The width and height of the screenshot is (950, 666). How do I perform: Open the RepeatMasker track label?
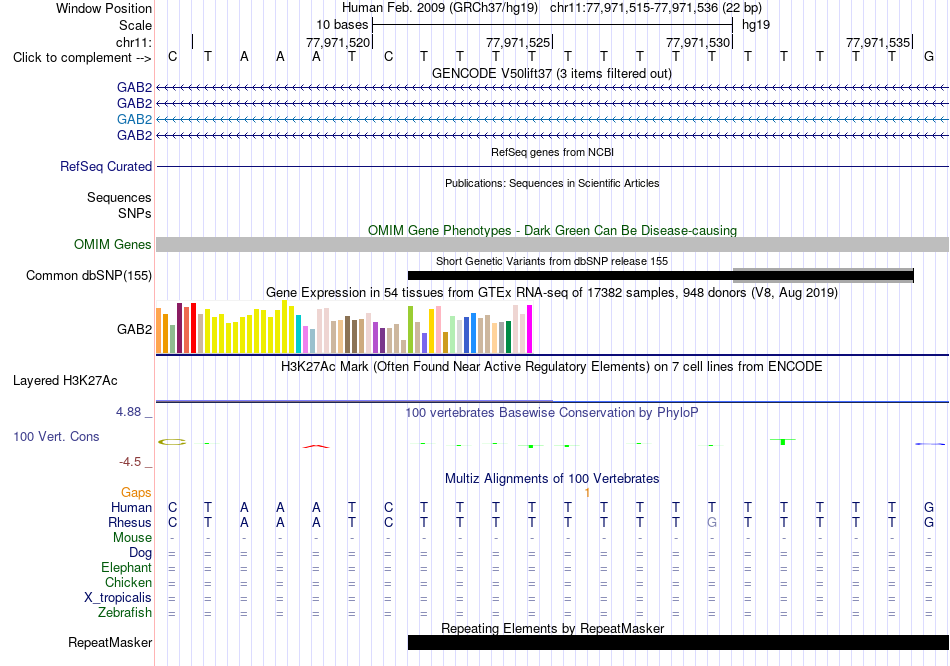110,642
